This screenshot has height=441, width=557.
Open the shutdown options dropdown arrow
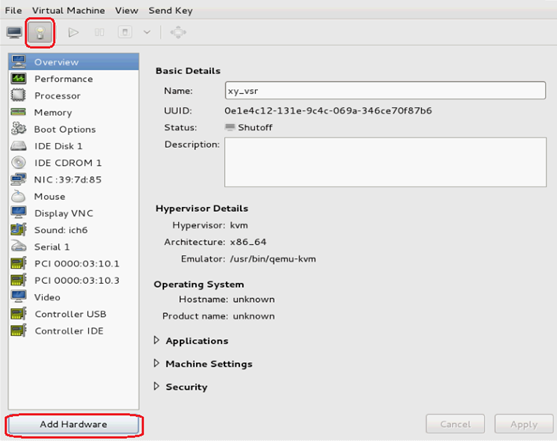(147, 33)
